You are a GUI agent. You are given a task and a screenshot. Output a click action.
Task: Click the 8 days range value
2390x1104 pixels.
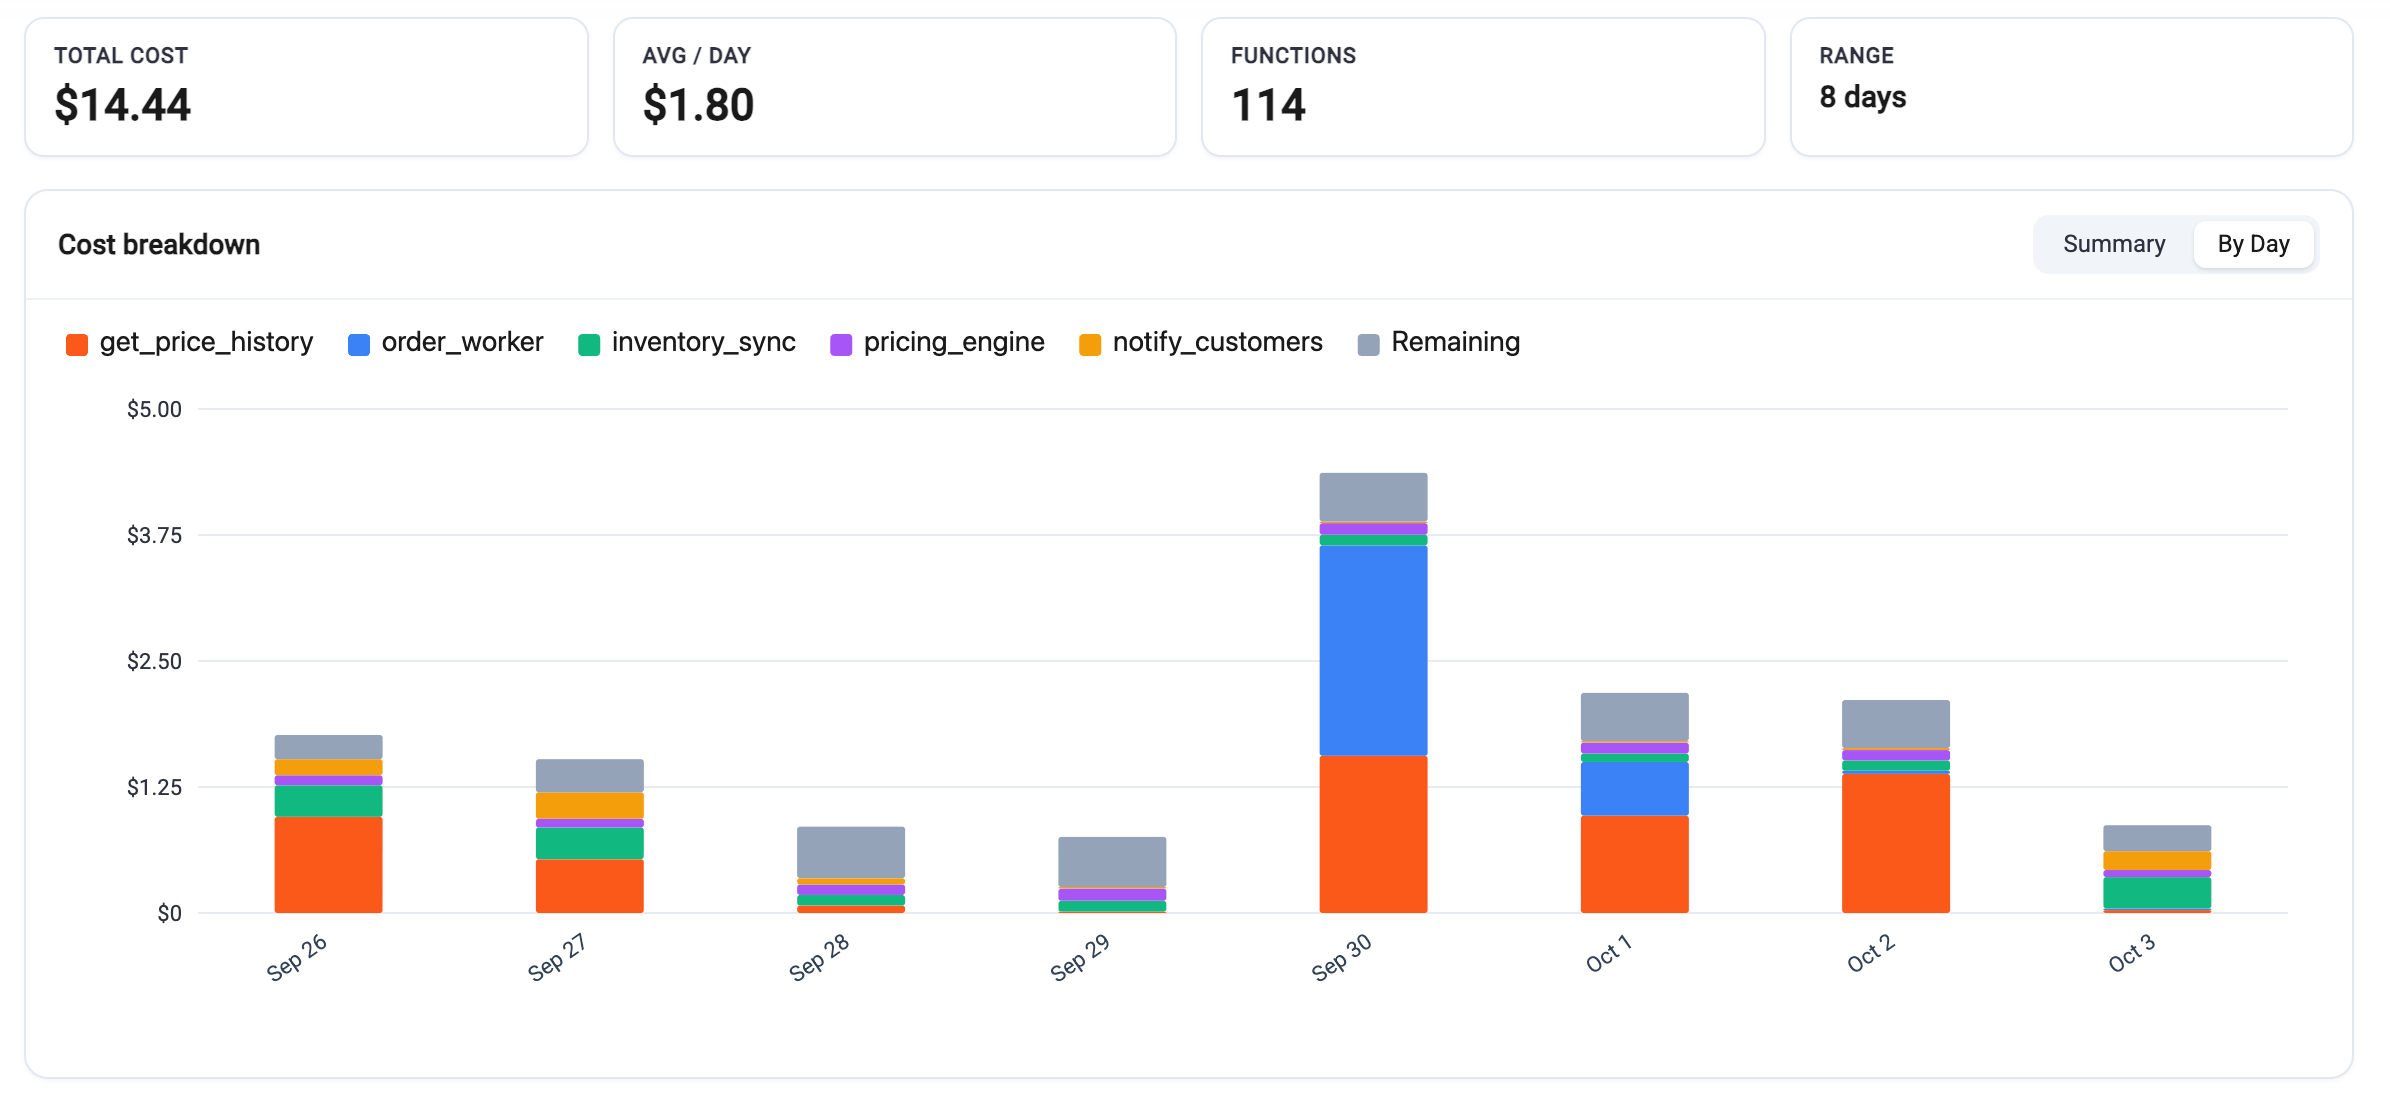[x=1862, y=97]
